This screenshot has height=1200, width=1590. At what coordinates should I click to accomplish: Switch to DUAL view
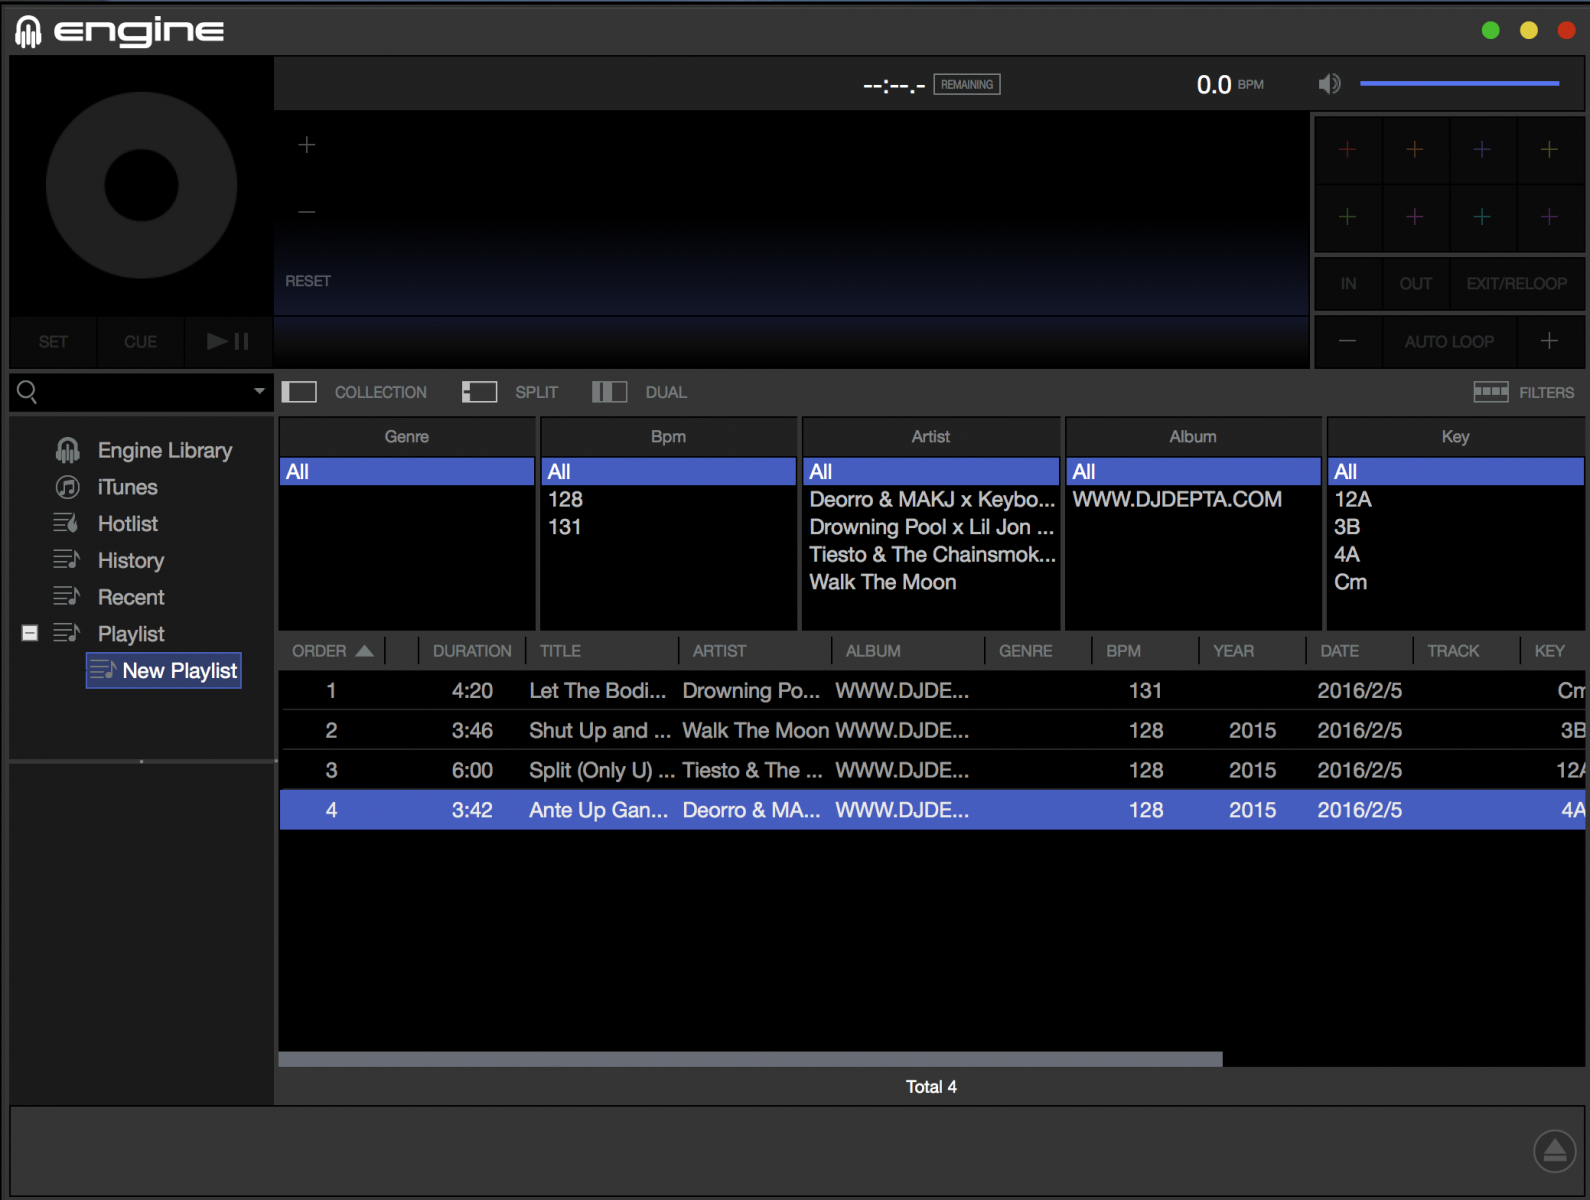tap(639, 392)
